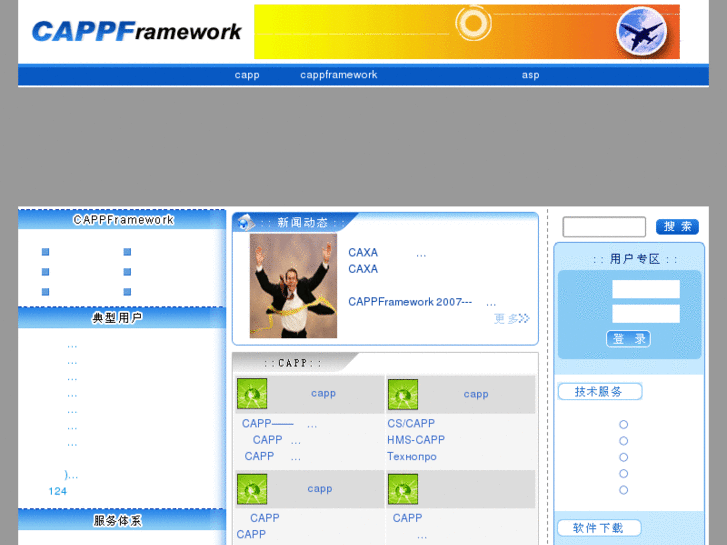Click the 登录 login button
This screenshot has height=545, width=727.
[628, 339]
